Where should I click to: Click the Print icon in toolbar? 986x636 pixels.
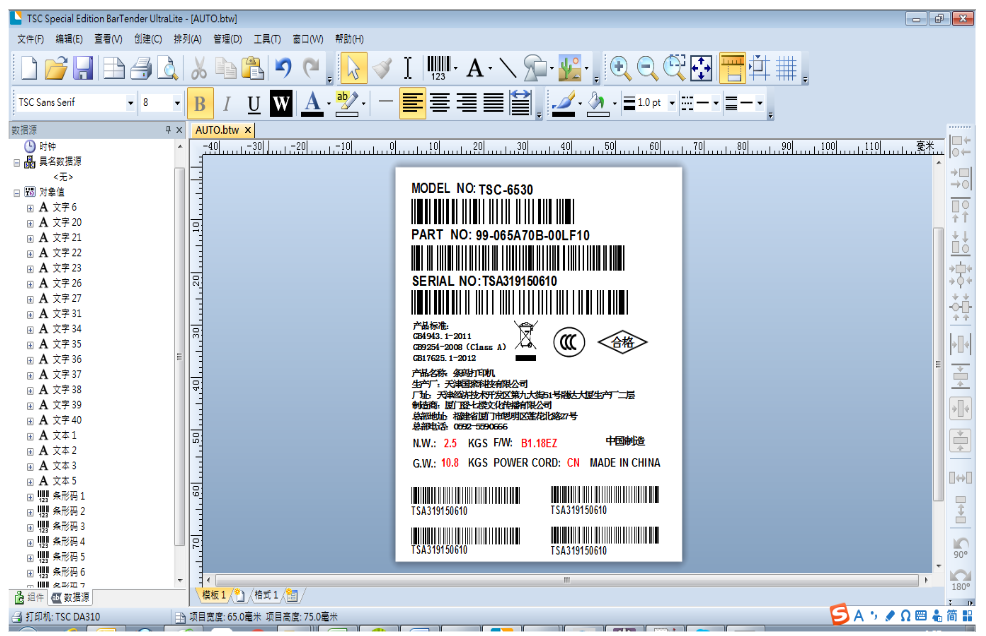pyautogui.click(x=141, y=68)
